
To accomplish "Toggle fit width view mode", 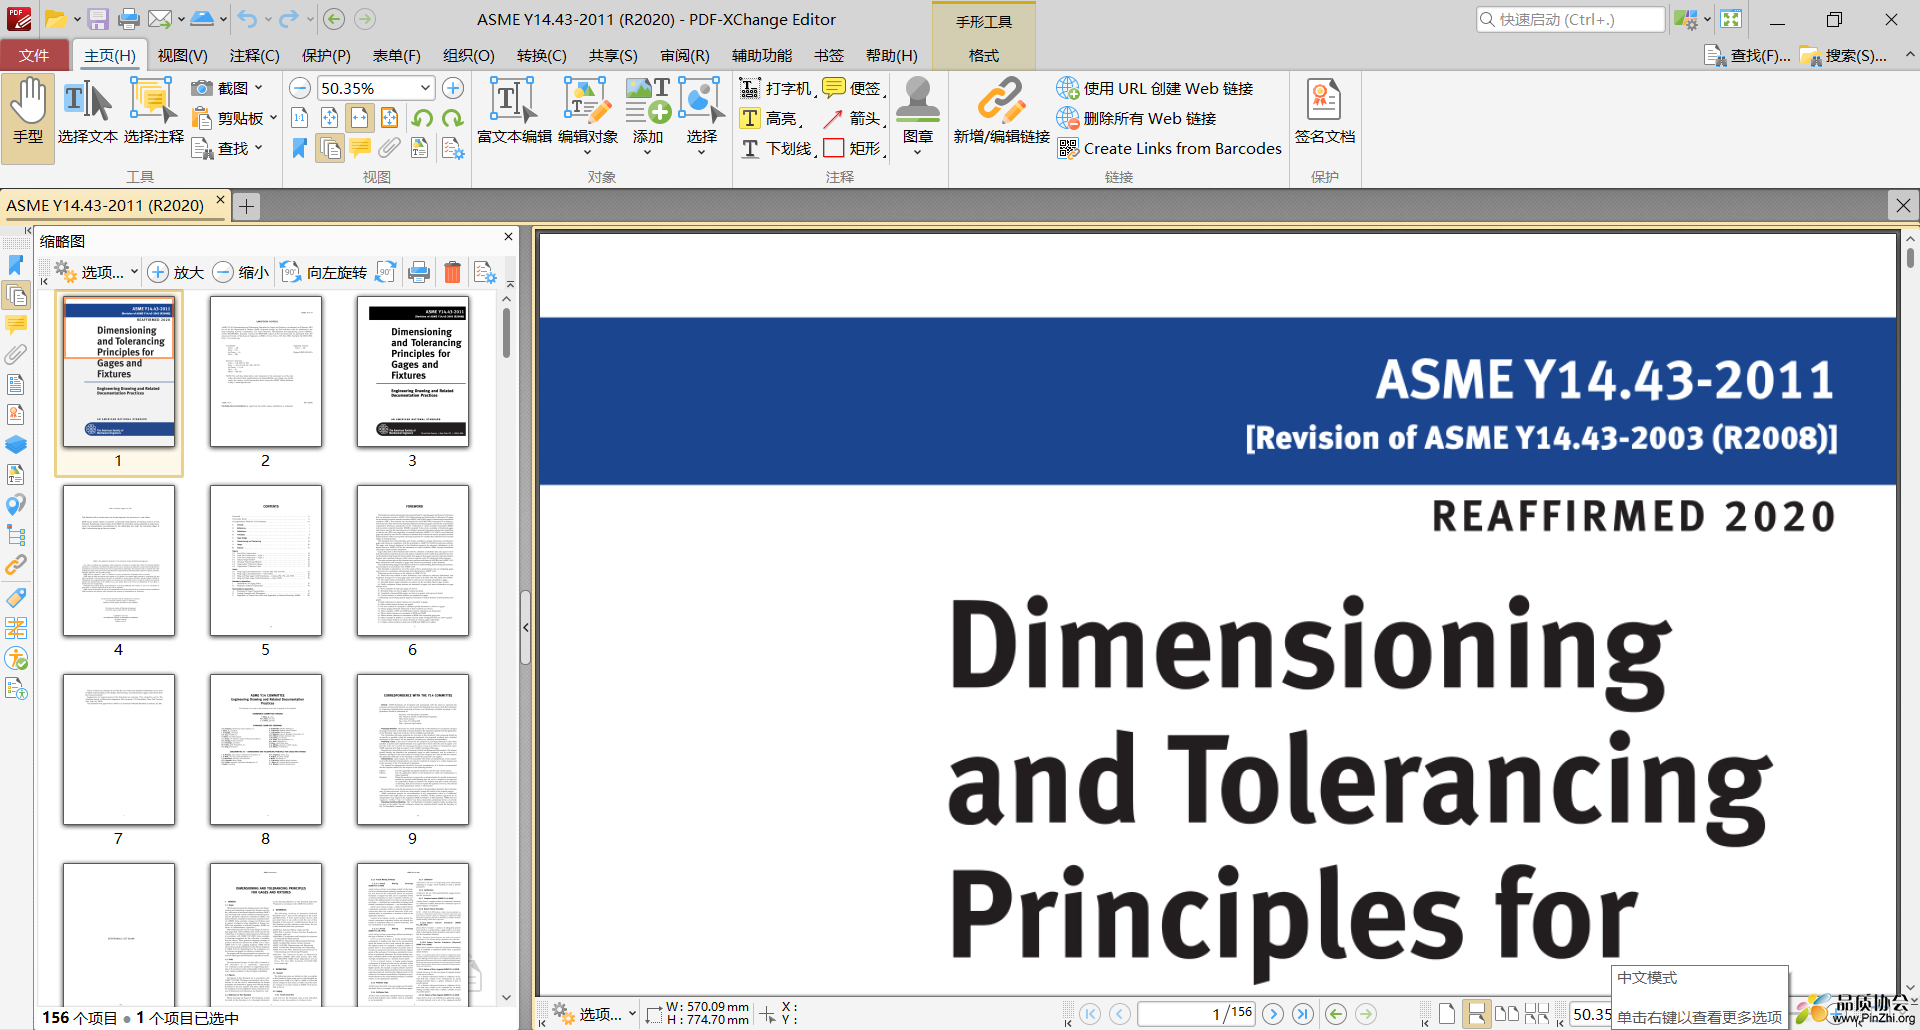I will coord(359,118).
